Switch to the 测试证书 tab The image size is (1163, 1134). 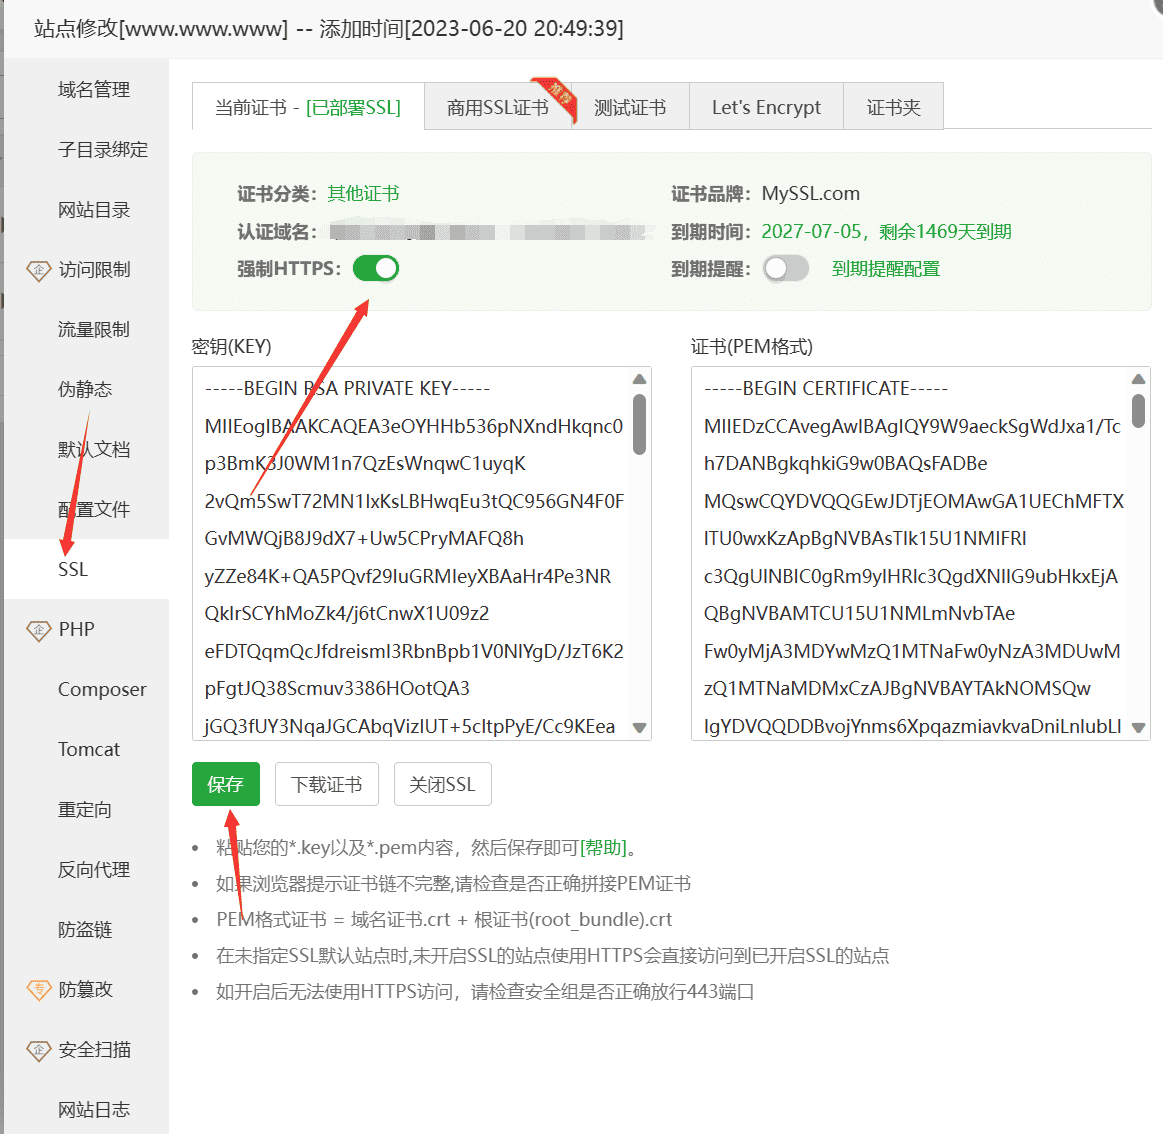(631, 106)
